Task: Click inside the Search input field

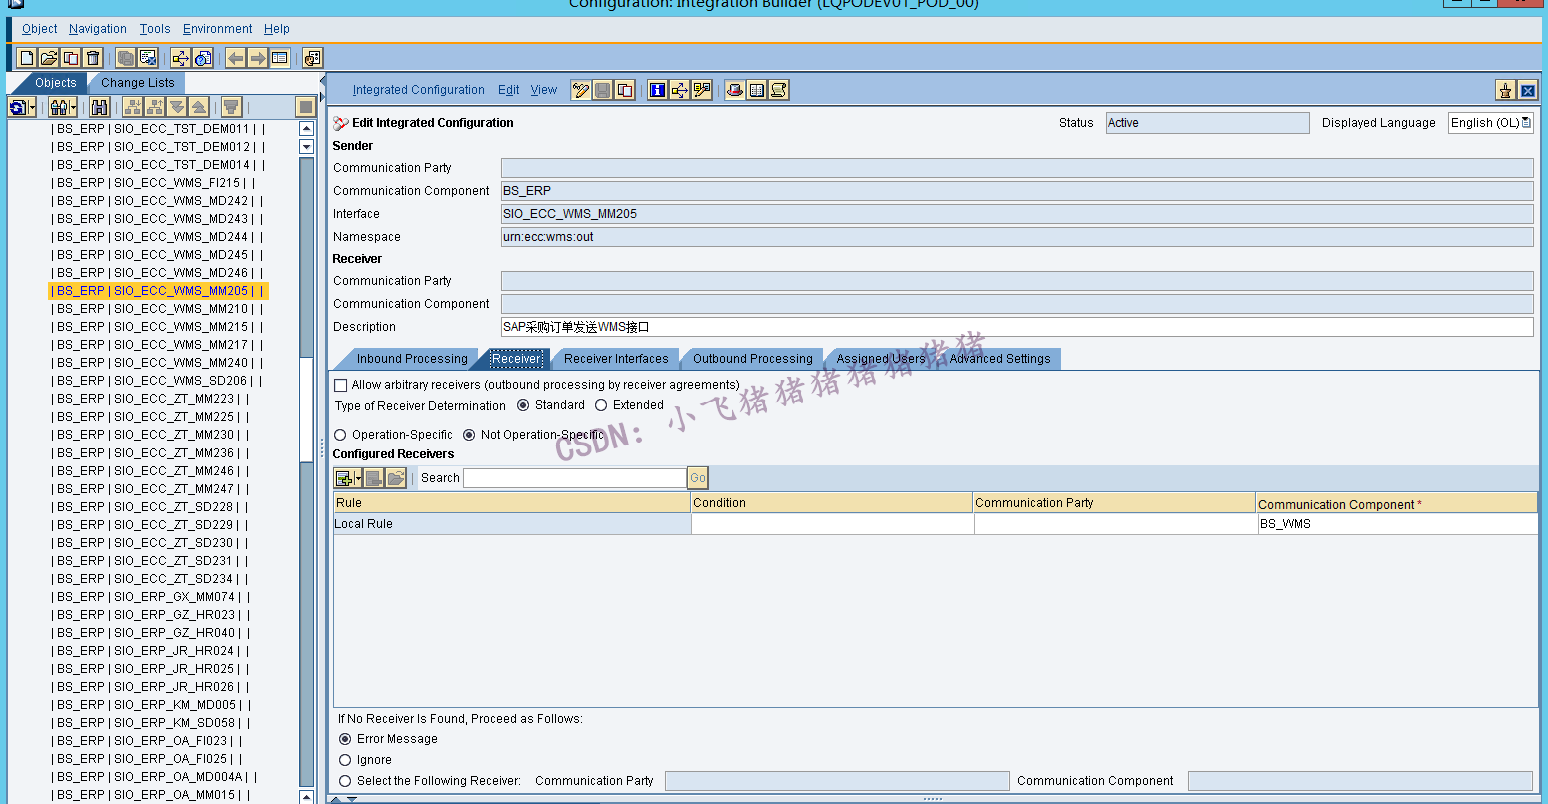Action: point(575,477)
